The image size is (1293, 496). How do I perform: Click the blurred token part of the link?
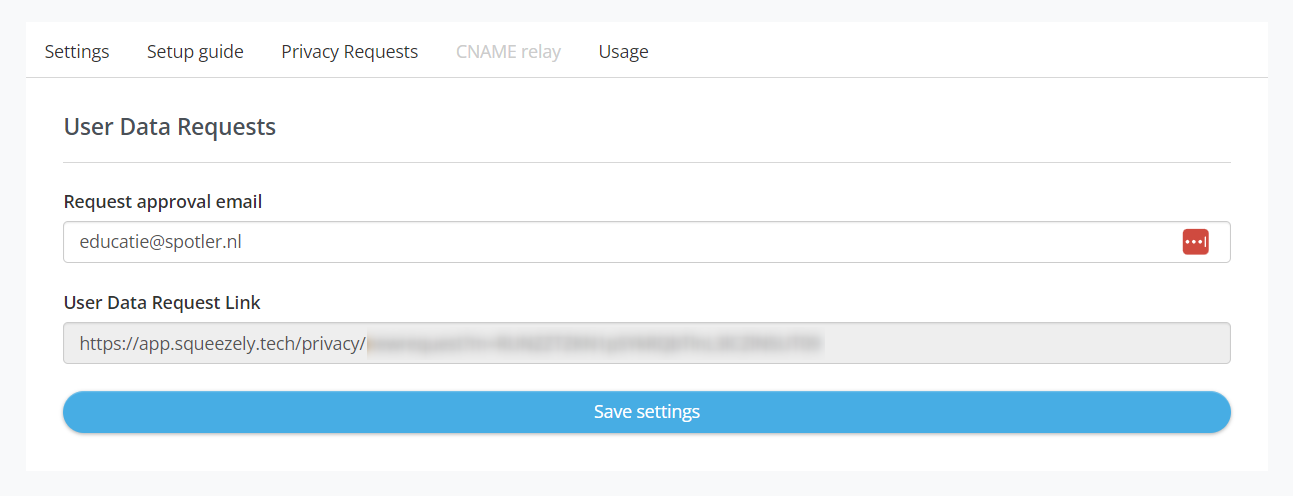594,343
